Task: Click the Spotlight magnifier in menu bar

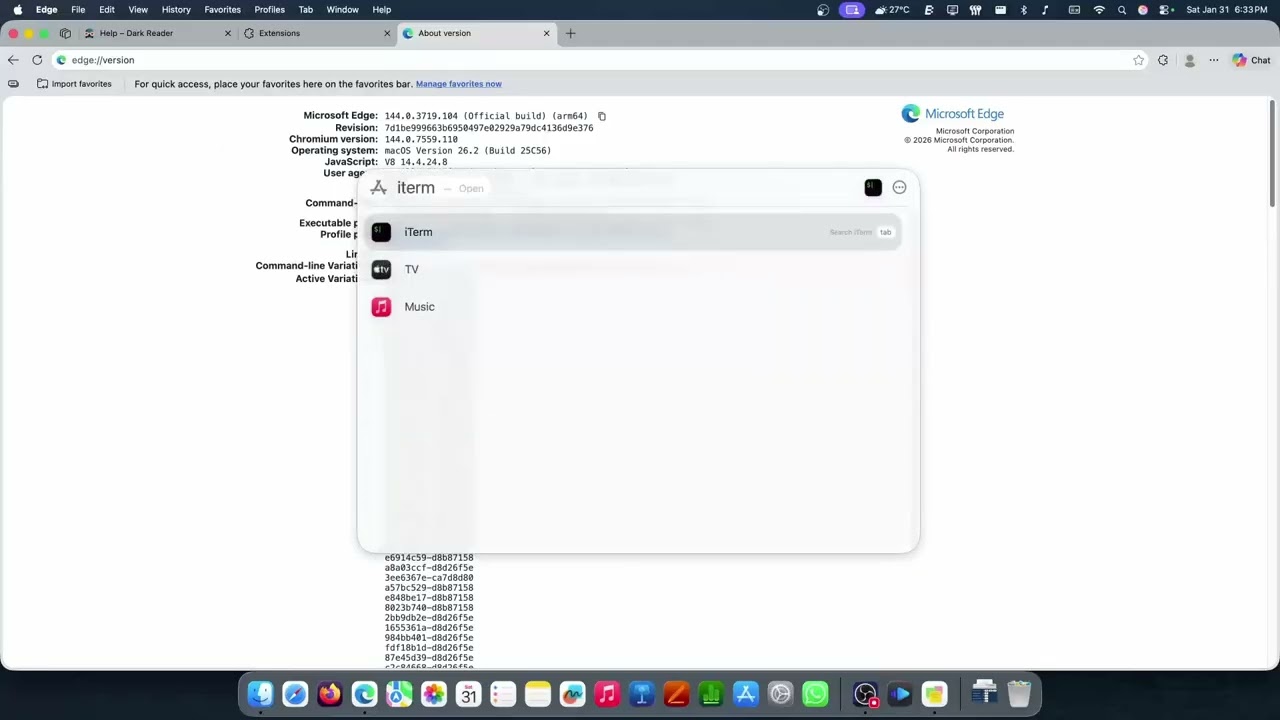Action: tap(1122, 9)
